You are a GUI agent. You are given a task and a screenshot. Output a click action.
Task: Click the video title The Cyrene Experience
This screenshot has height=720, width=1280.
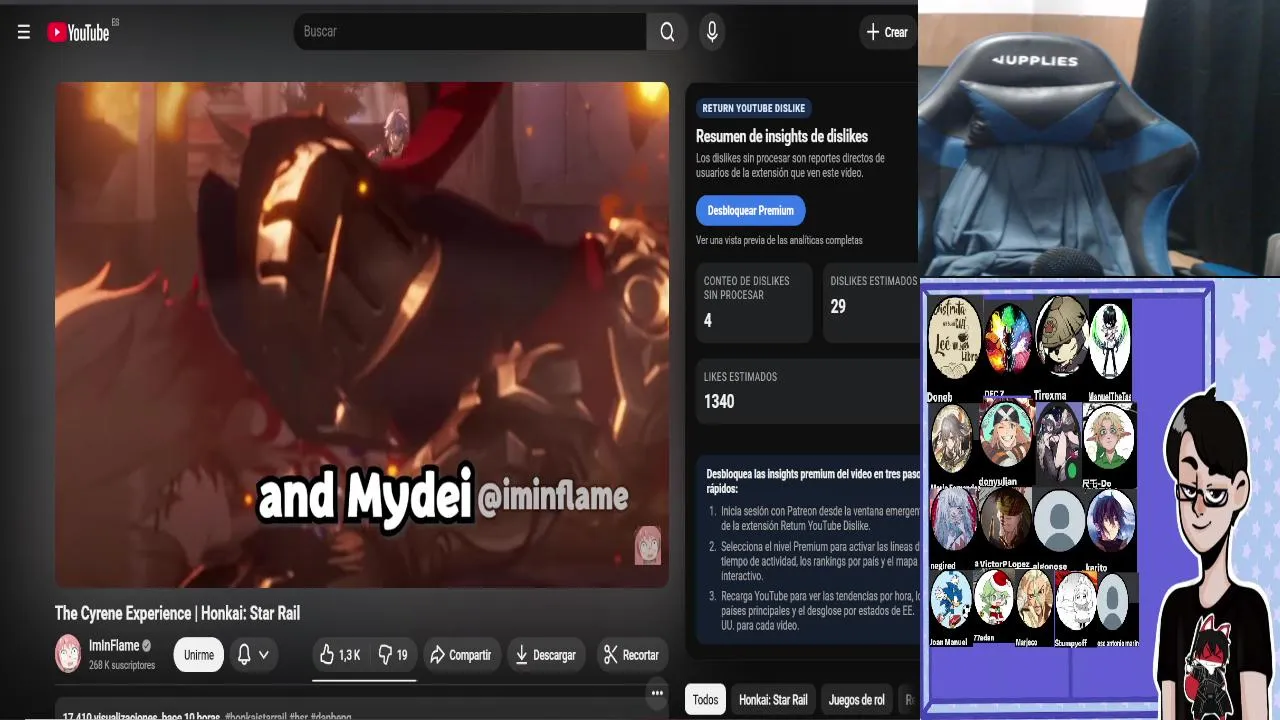[177, 613]
